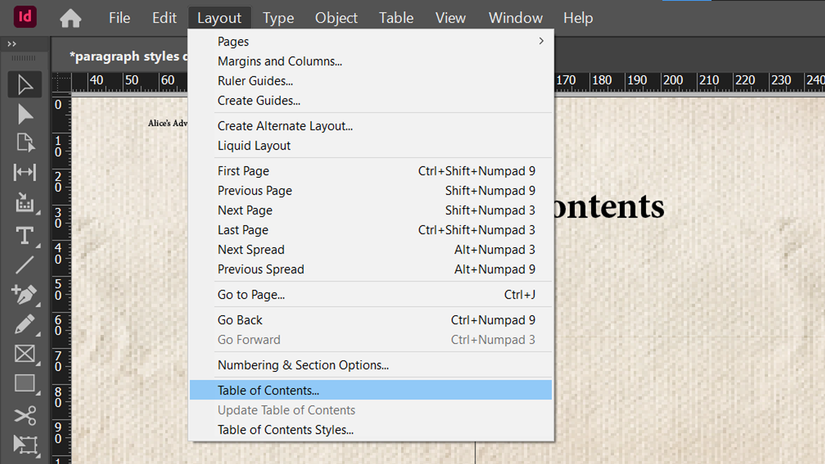Expand the tools panel with double arrows
Image resolution: width=825 pixels, height=464 pixels.
click(13, 45)
